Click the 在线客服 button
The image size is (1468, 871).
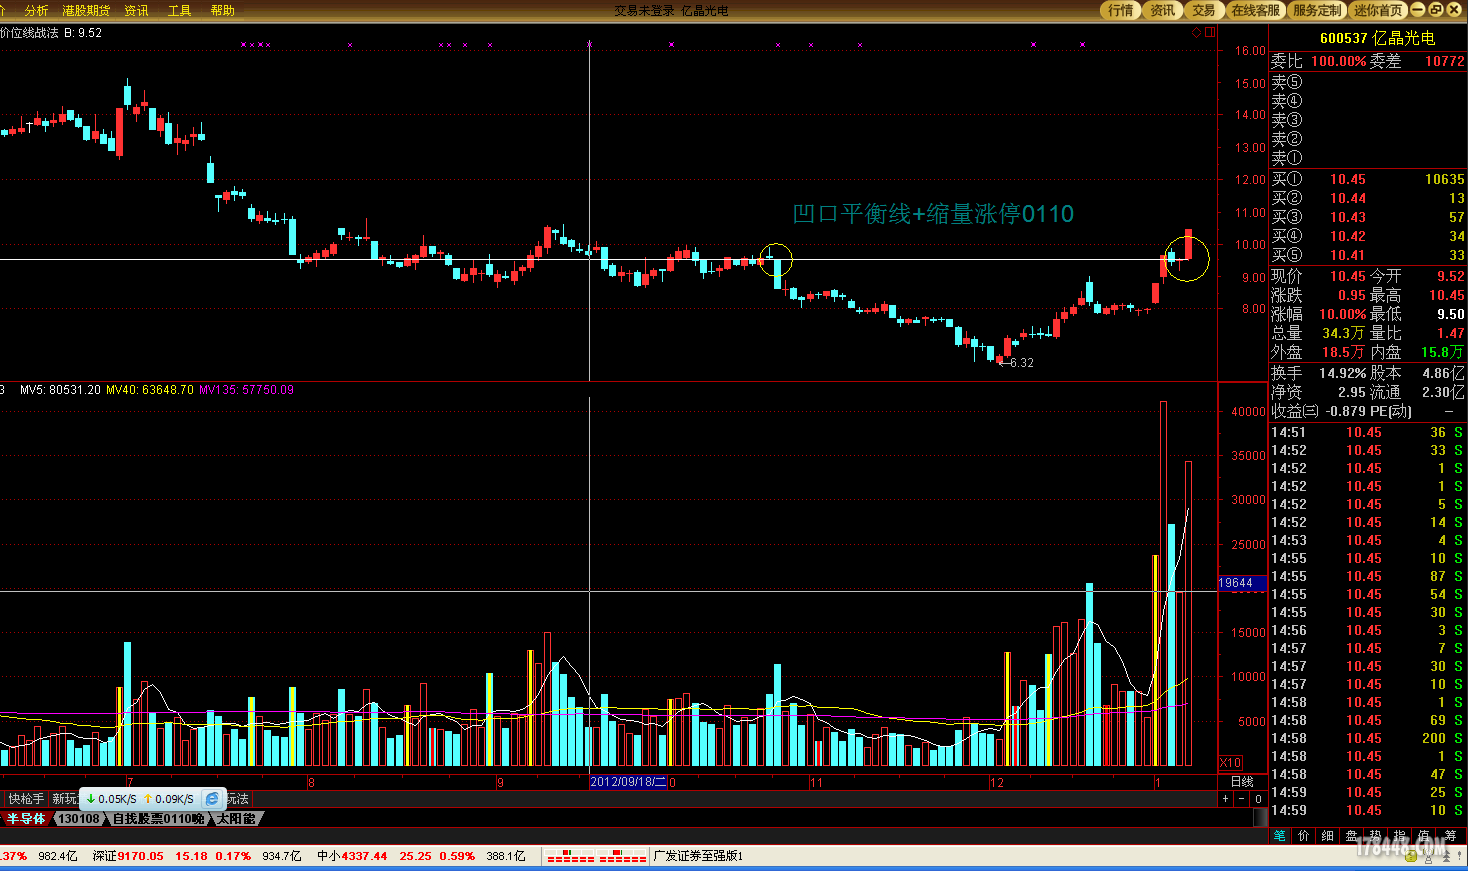1255,10
